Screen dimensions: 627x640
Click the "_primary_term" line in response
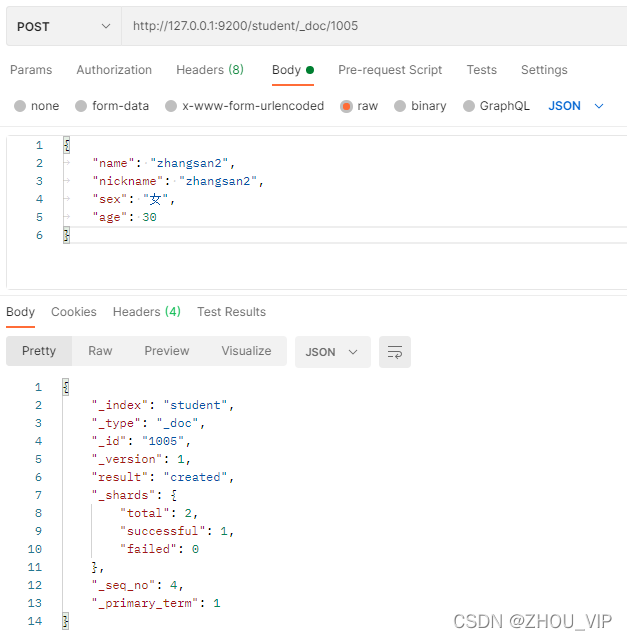point(156,603)
